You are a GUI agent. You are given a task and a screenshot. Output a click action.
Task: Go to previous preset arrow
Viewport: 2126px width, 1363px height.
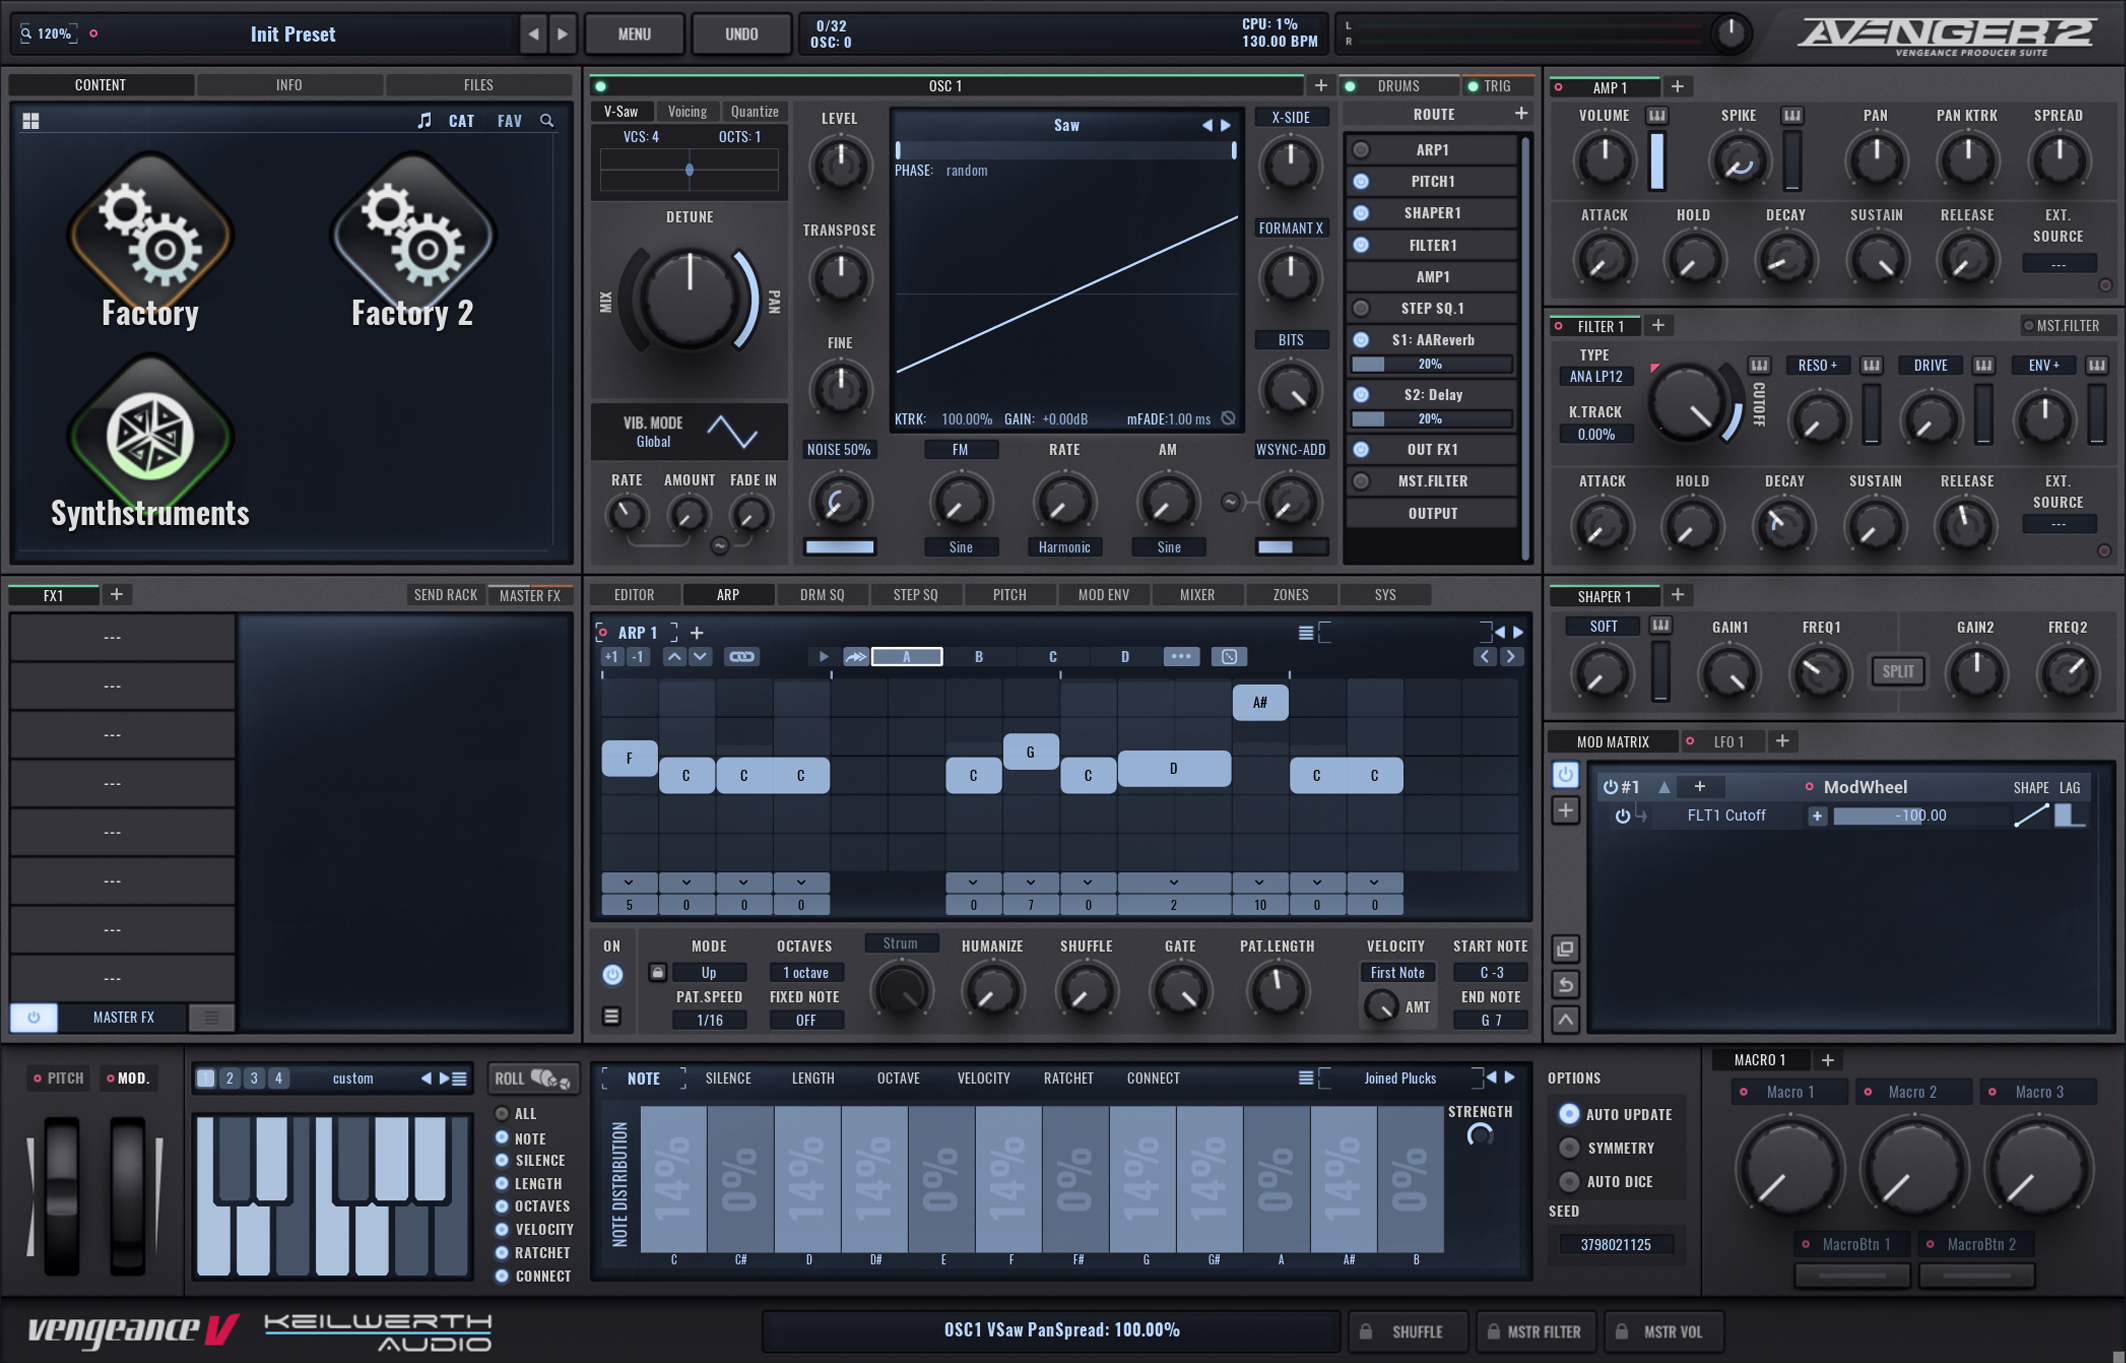[533, 34]
